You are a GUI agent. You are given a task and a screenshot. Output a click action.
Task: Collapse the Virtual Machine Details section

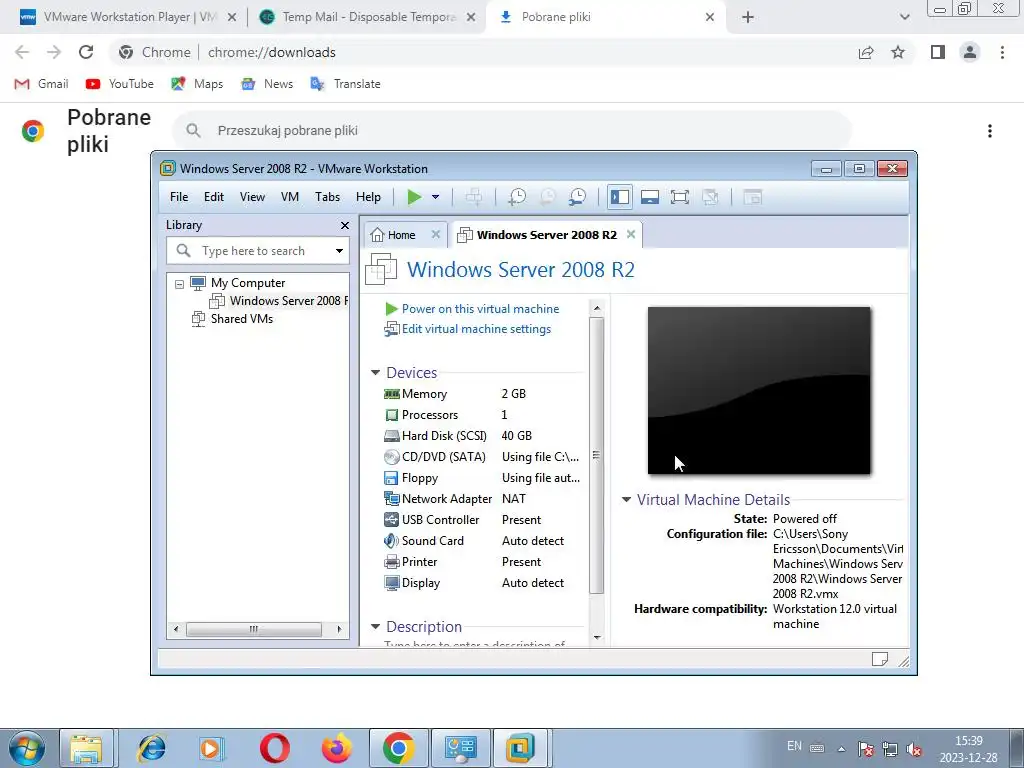click(x=626, y=500)
